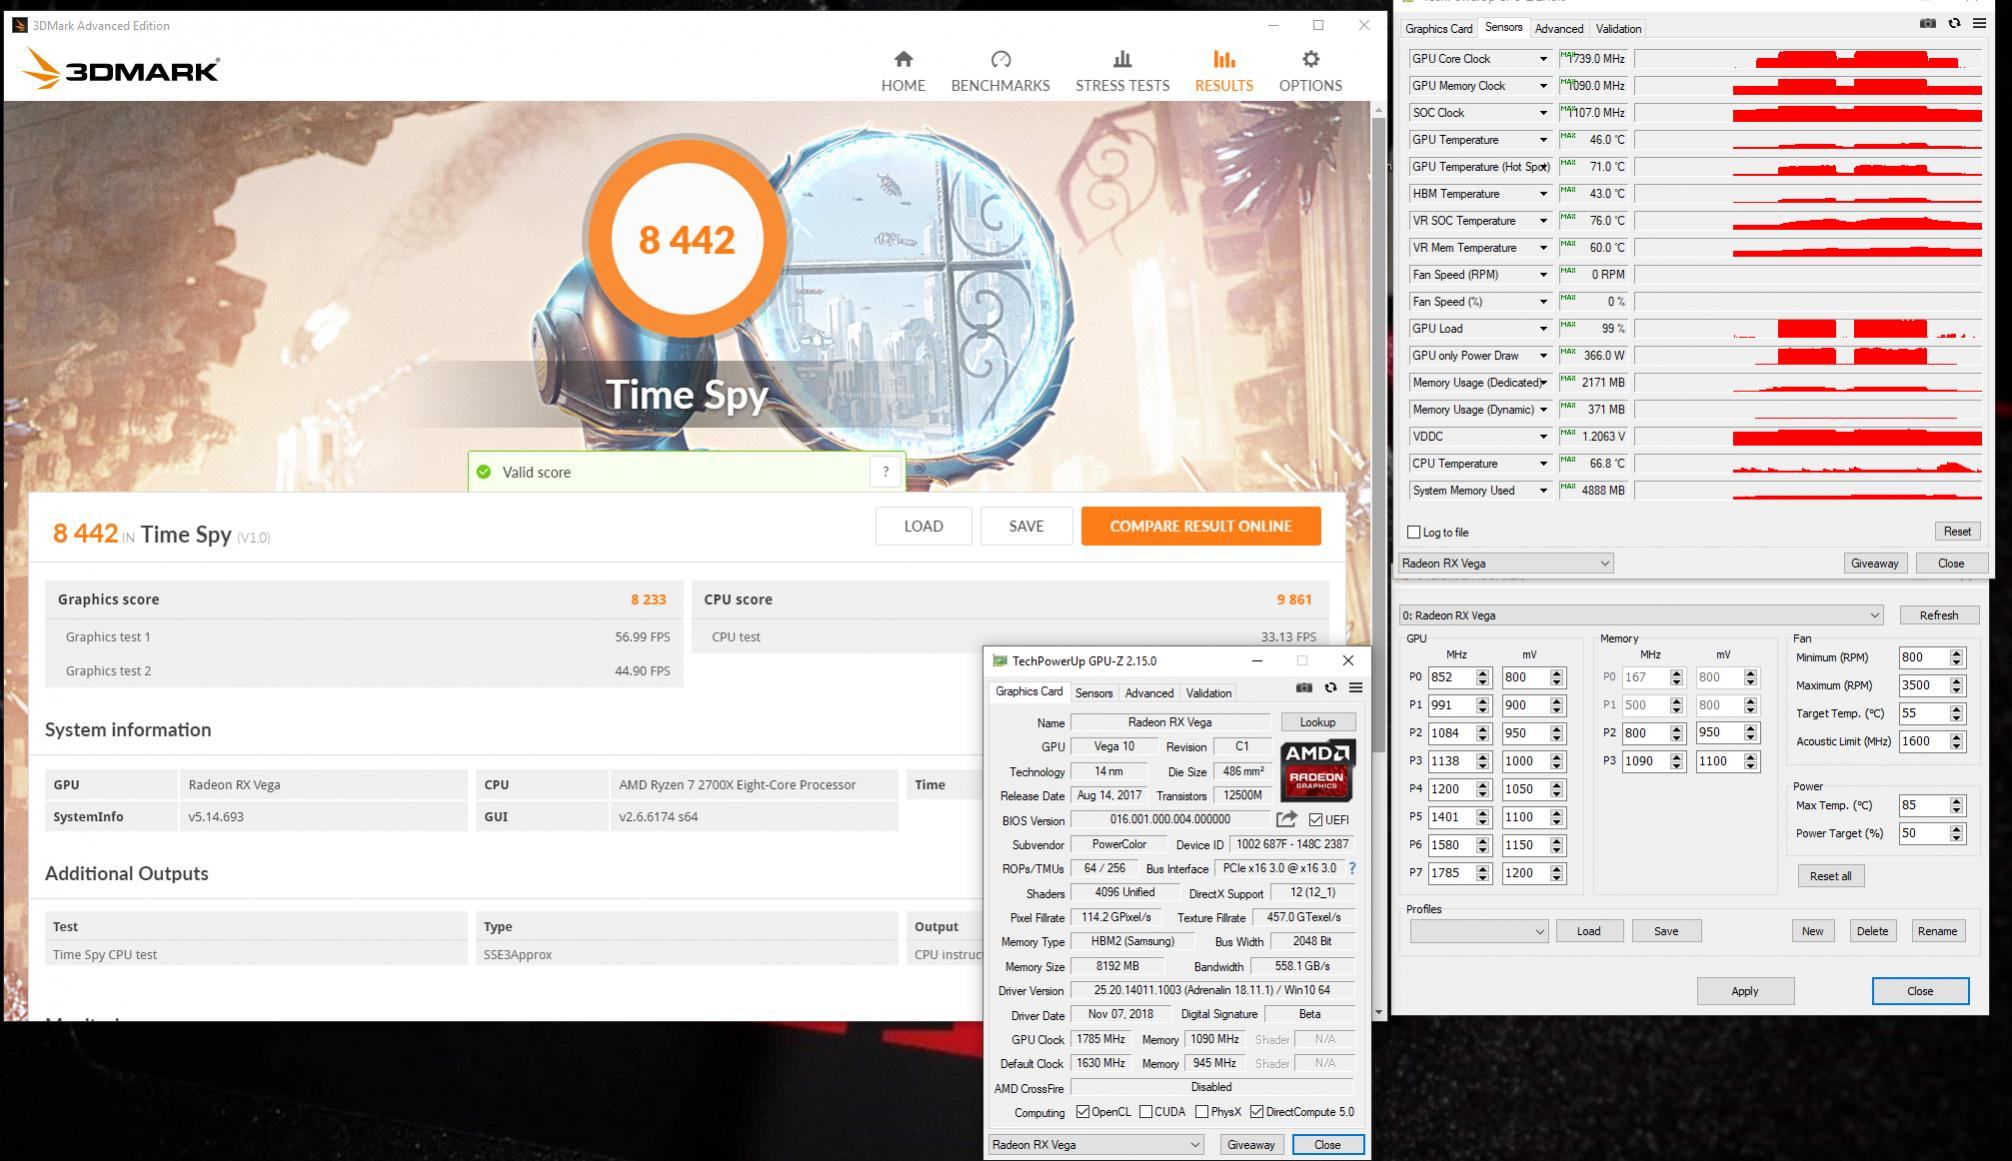
Task: Open the Profiles combo box
Action: 1479,931
